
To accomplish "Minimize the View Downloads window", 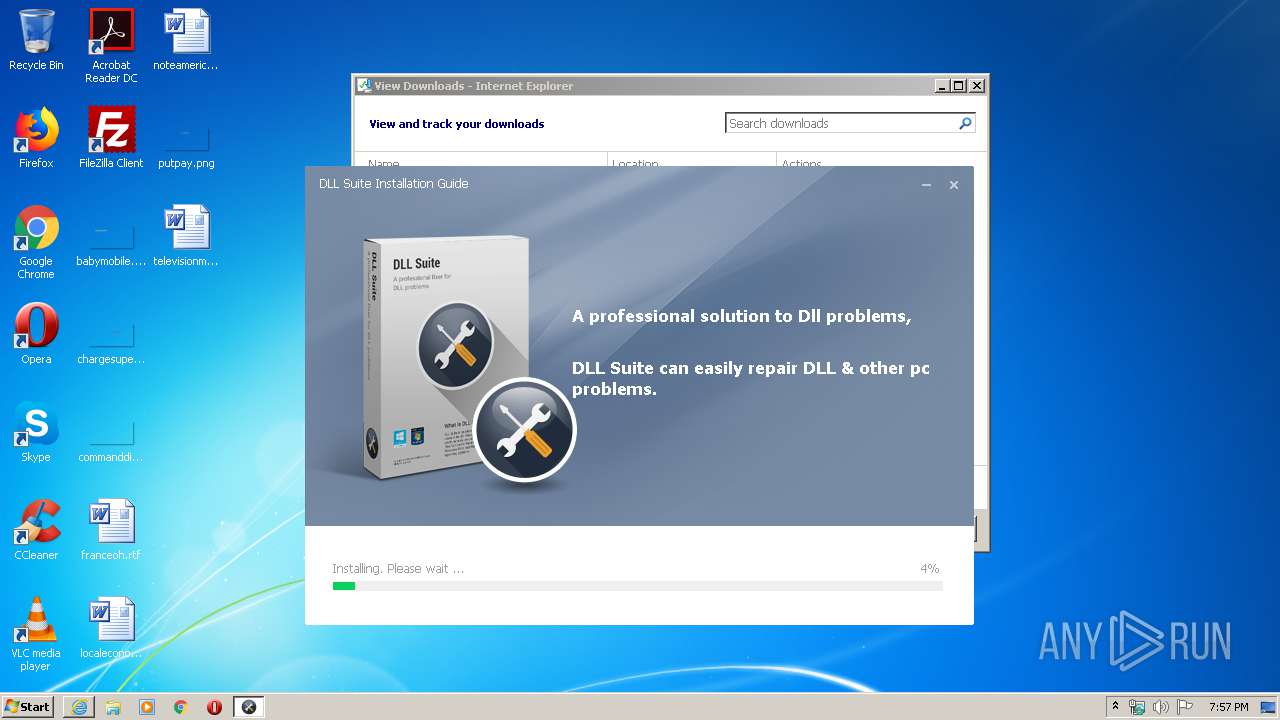I will click(942, 86).
